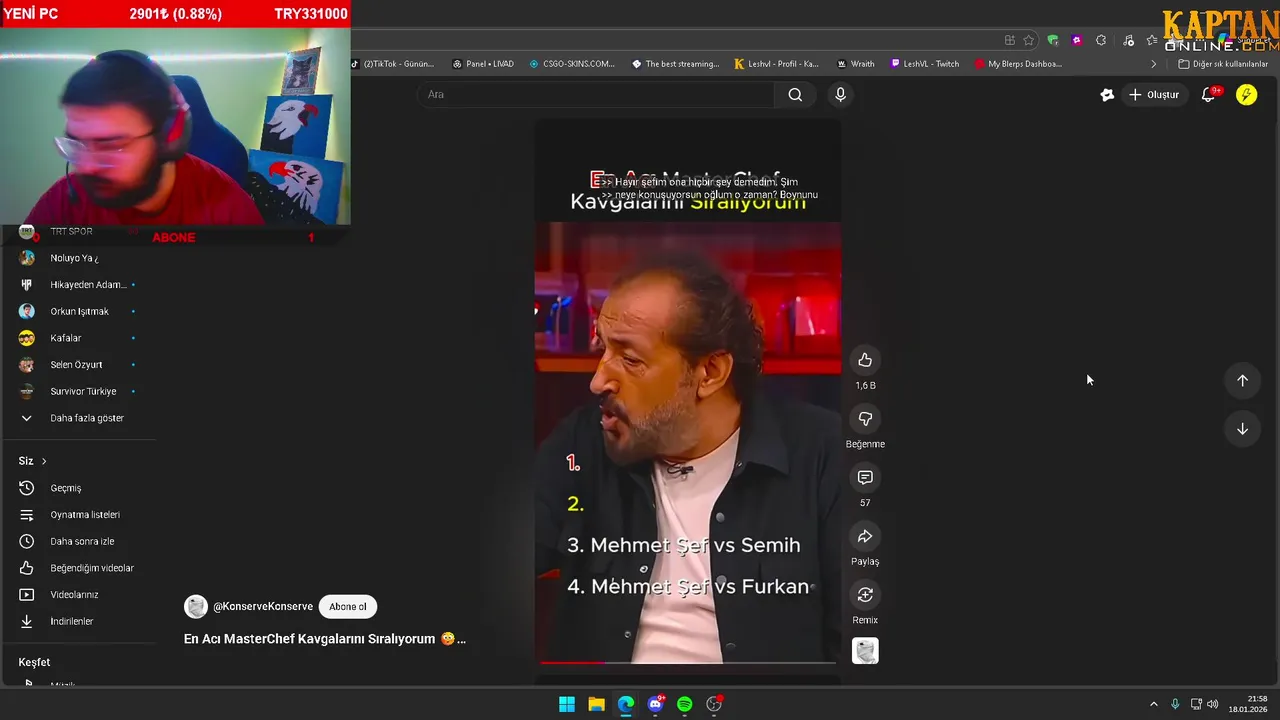The height and width of the screenshot is (720, 1280).
Task: Seek using the red Shorts progress bar
Action: pyautogui.click(x=688, y=662)
